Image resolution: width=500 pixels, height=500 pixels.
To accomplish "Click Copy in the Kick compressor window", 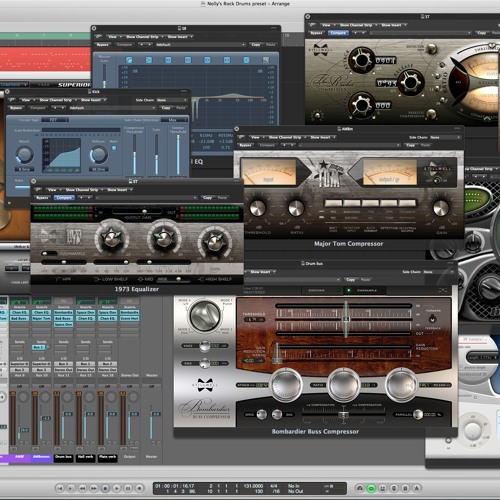I will (166, 108).
